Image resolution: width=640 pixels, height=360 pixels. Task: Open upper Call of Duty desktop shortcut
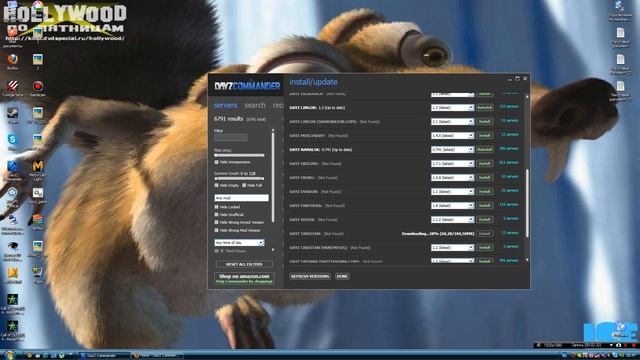click(12, 304)
